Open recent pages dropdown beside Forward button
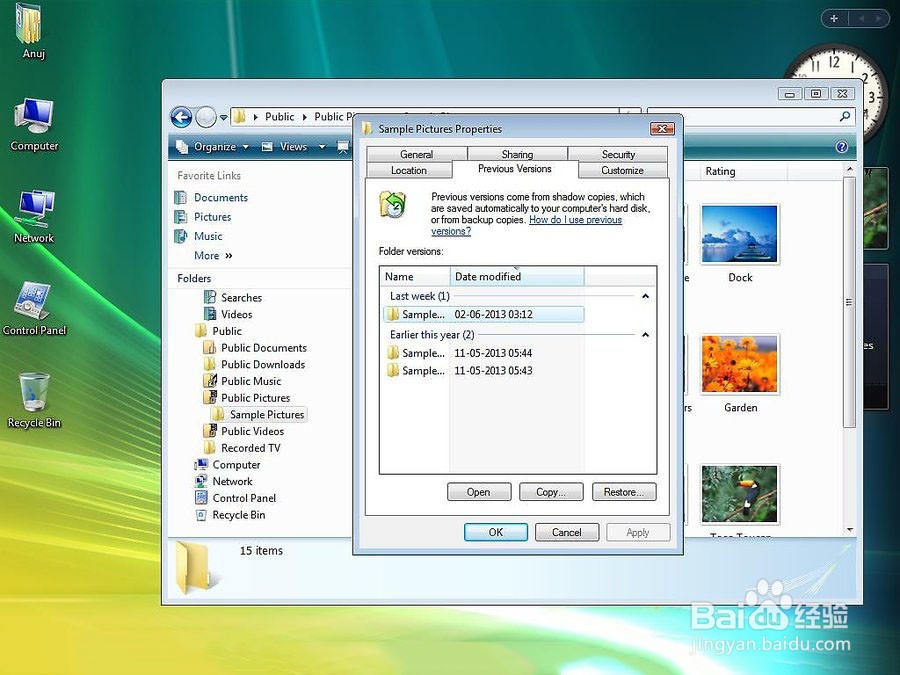 (223, 118)
